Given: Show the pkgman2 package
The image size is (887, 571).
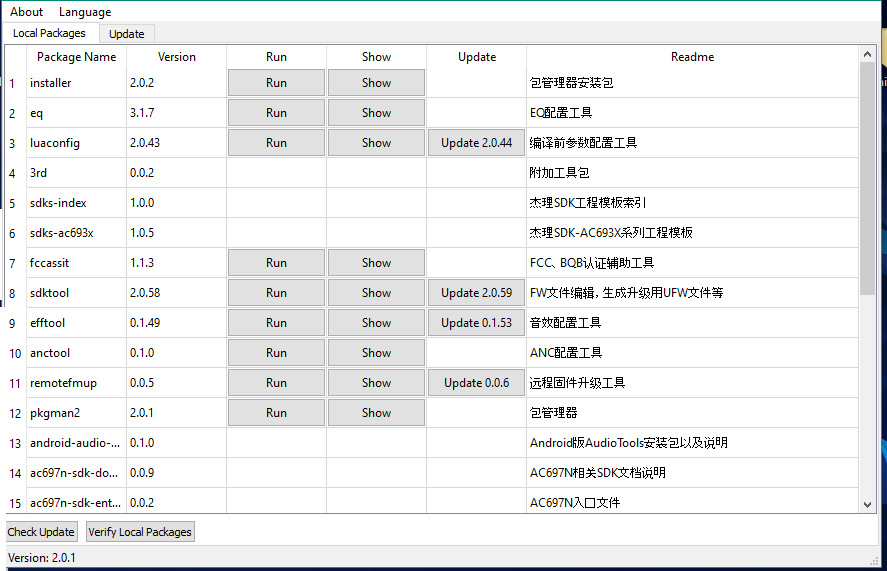Looking at the screenshot, I should click(376, 413).
